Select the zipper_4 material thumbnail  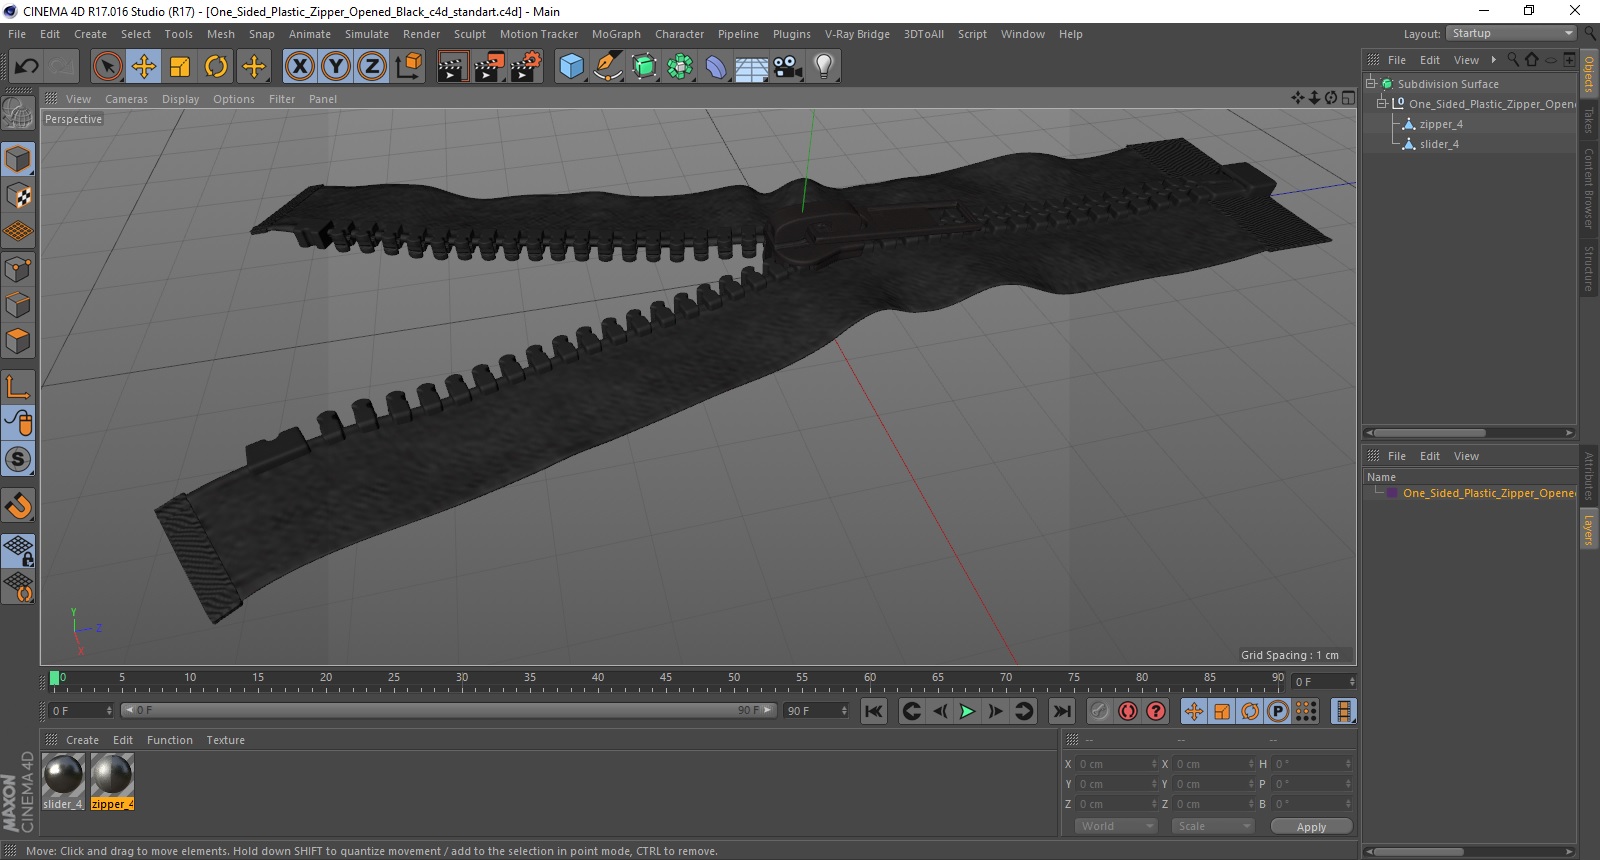(112, 781)
